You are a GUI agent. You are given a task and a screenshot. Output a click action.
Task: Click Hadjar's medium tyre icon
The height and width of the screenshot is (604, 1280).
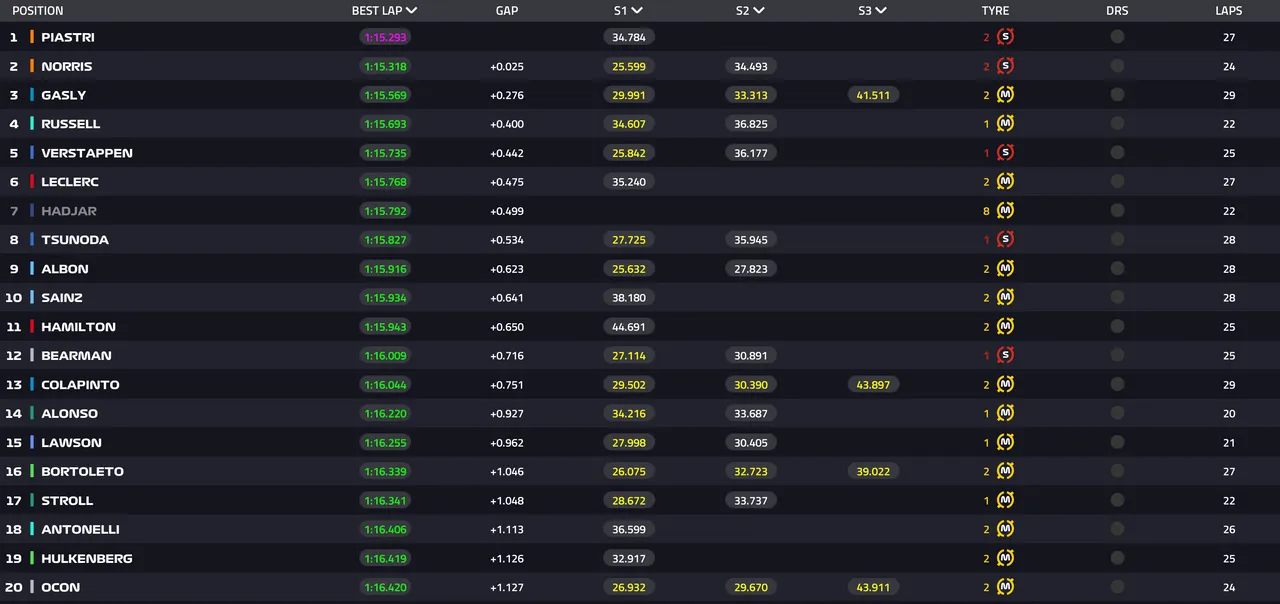click(x=1005, y=211)
